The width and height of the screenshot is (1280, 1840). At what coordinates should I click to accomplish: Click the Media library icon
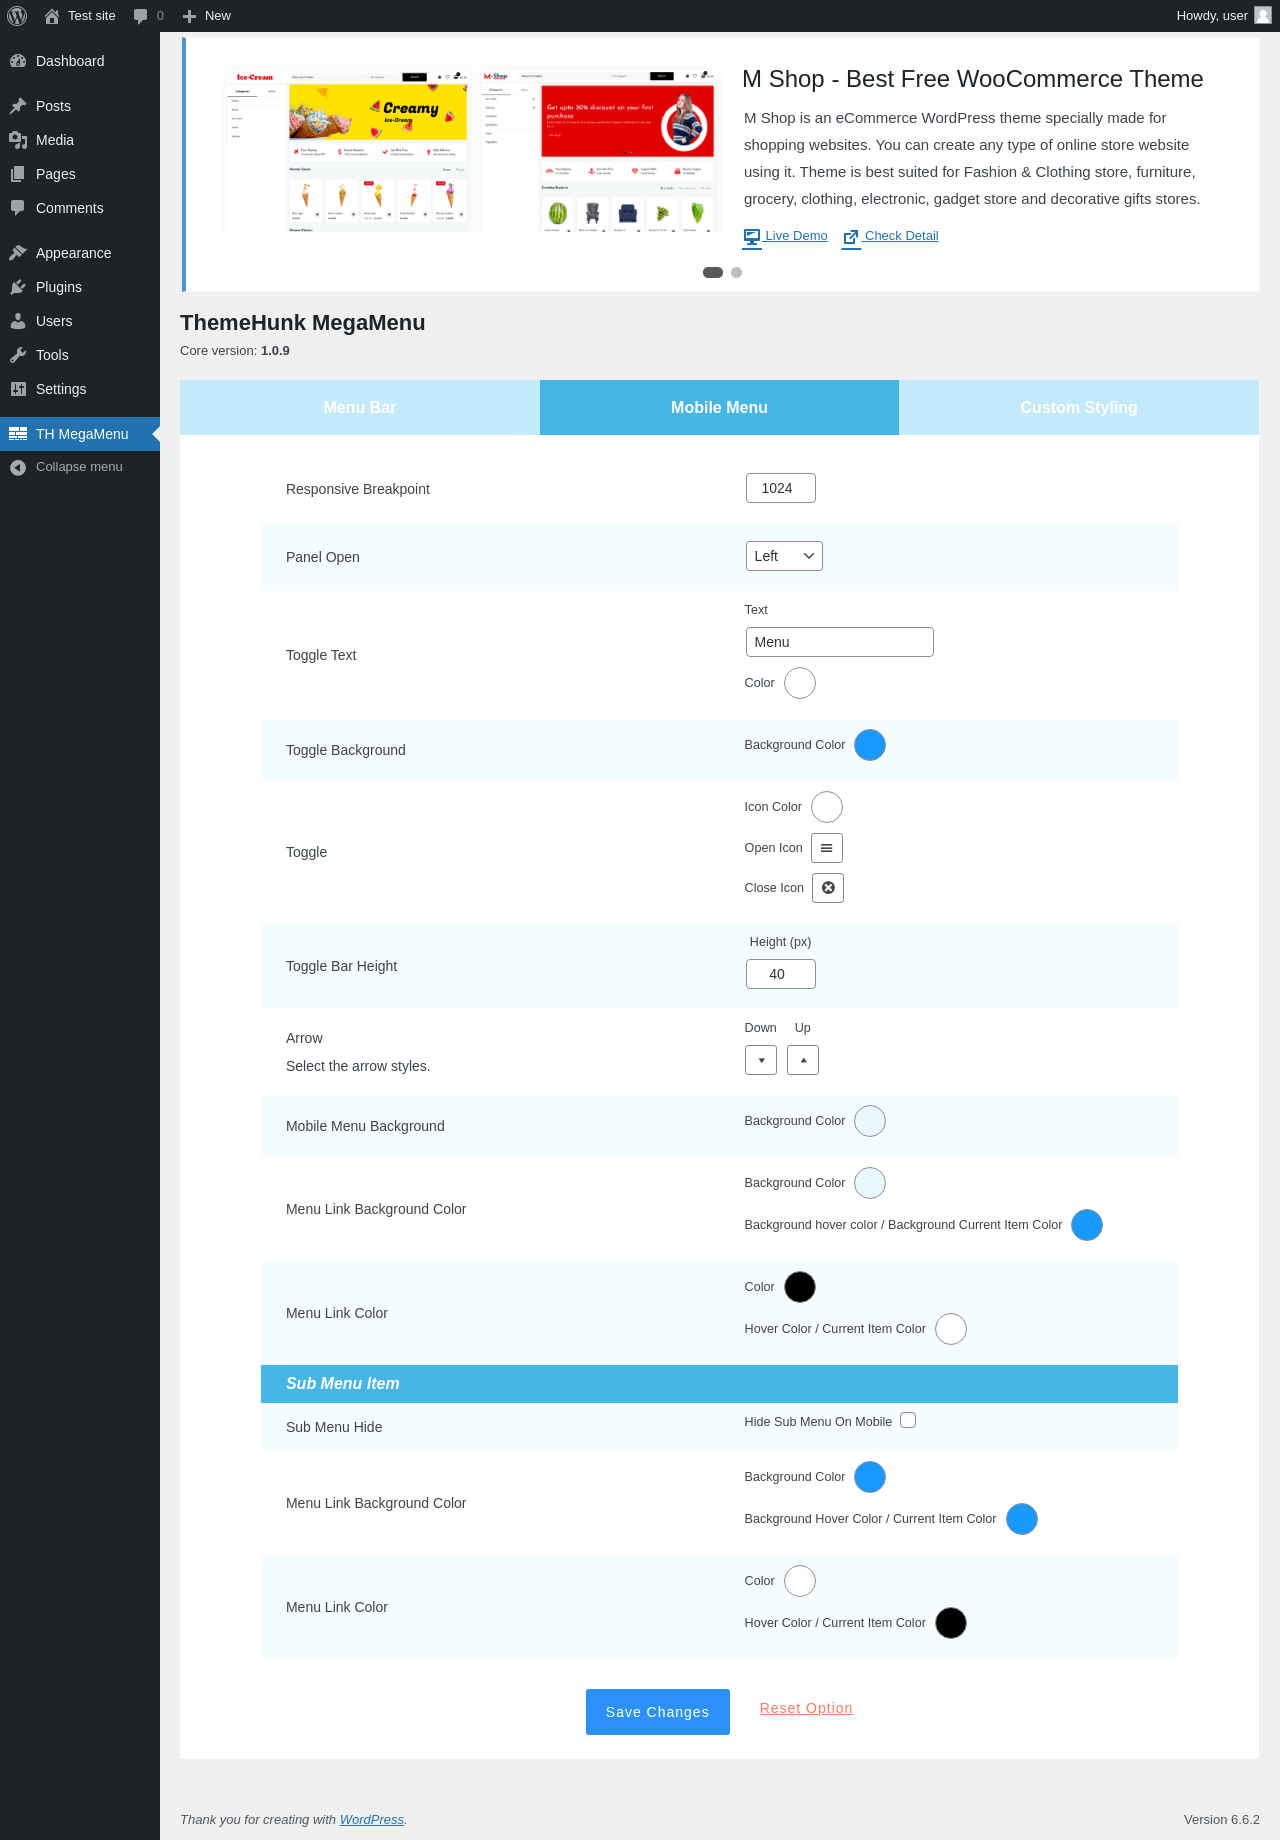pyautogui.click(x=18, y=140)
